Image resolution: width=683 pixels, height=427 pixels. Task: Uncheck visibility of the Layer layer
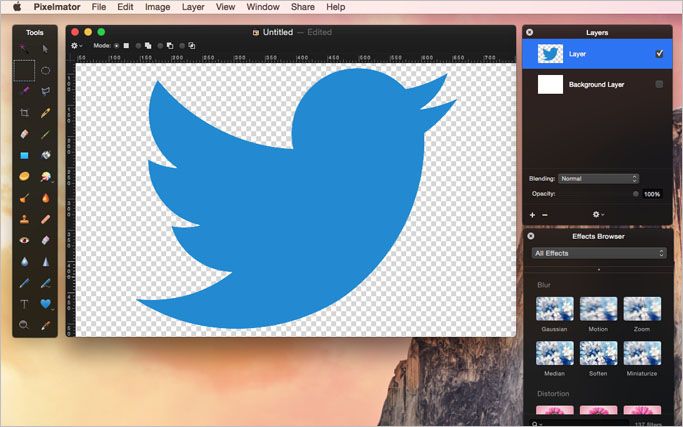659,54
